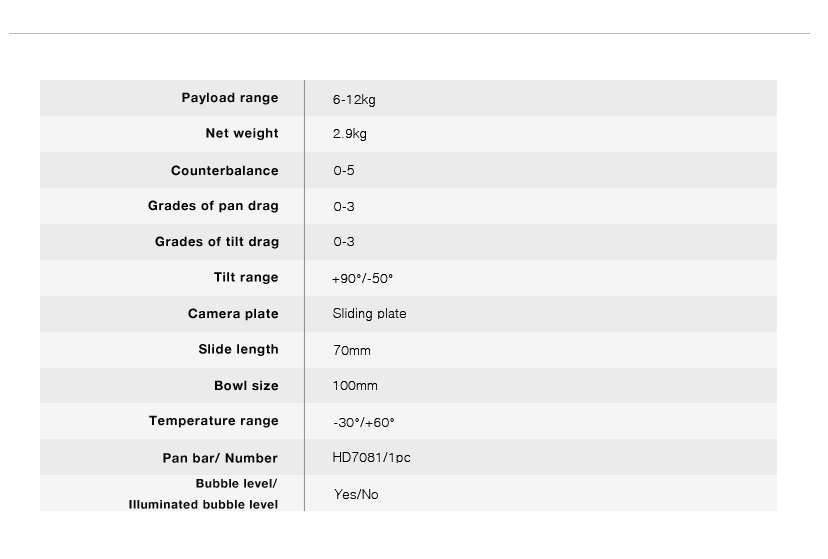Select the pan drag 0-3 value
The width and height of the screenshot is (828, 559).
click(344, 207)
